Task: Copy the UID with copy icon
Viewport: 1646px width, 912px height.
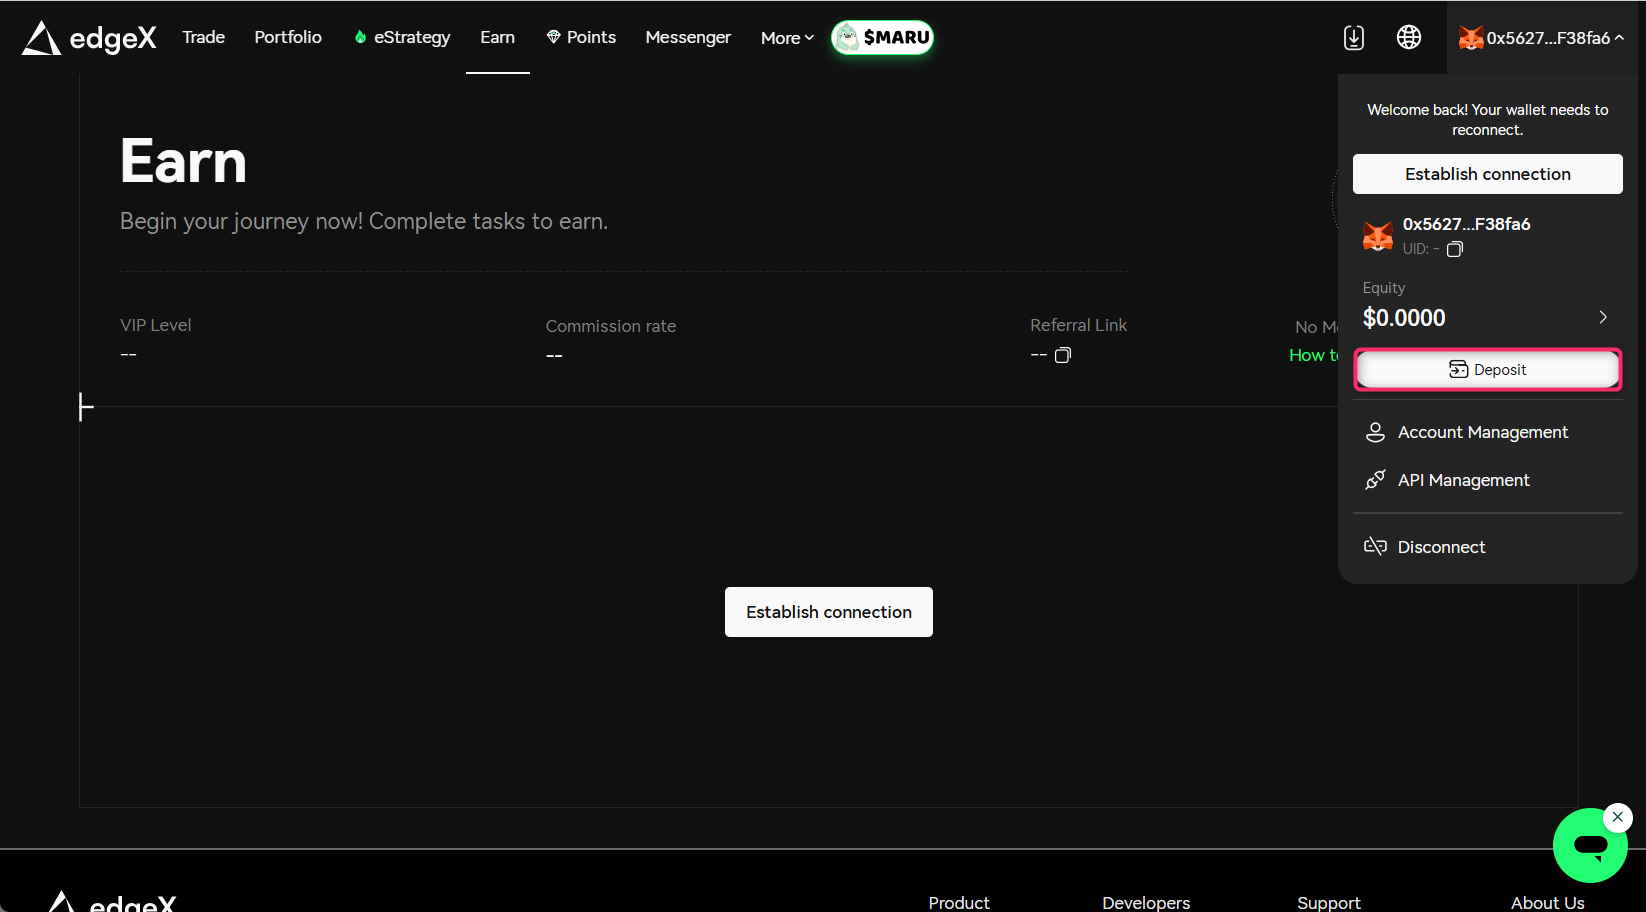Action: (x=1455, y=249)
